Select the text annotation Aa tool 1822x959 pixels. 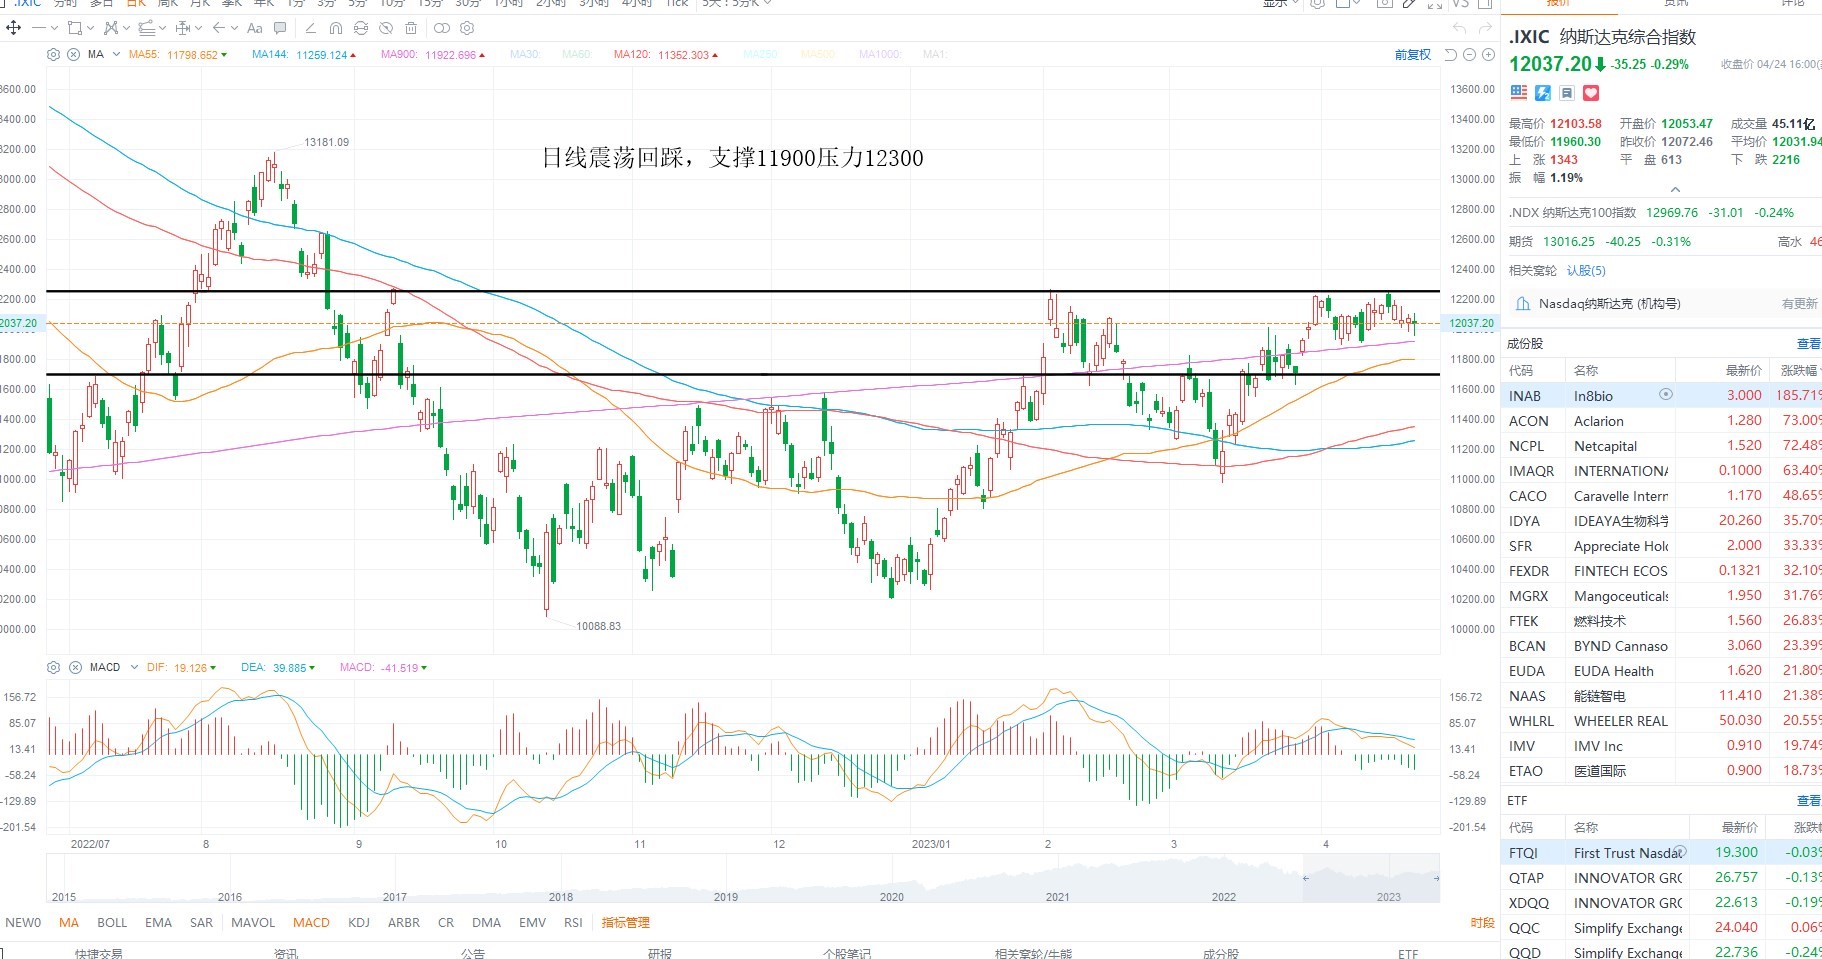(x=255, y=28)
